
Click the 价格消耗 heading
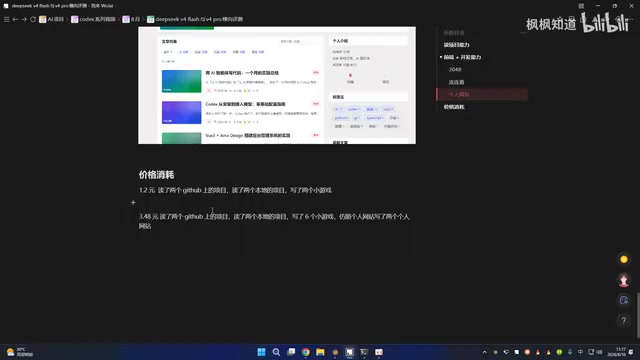(x=156, y=175)
